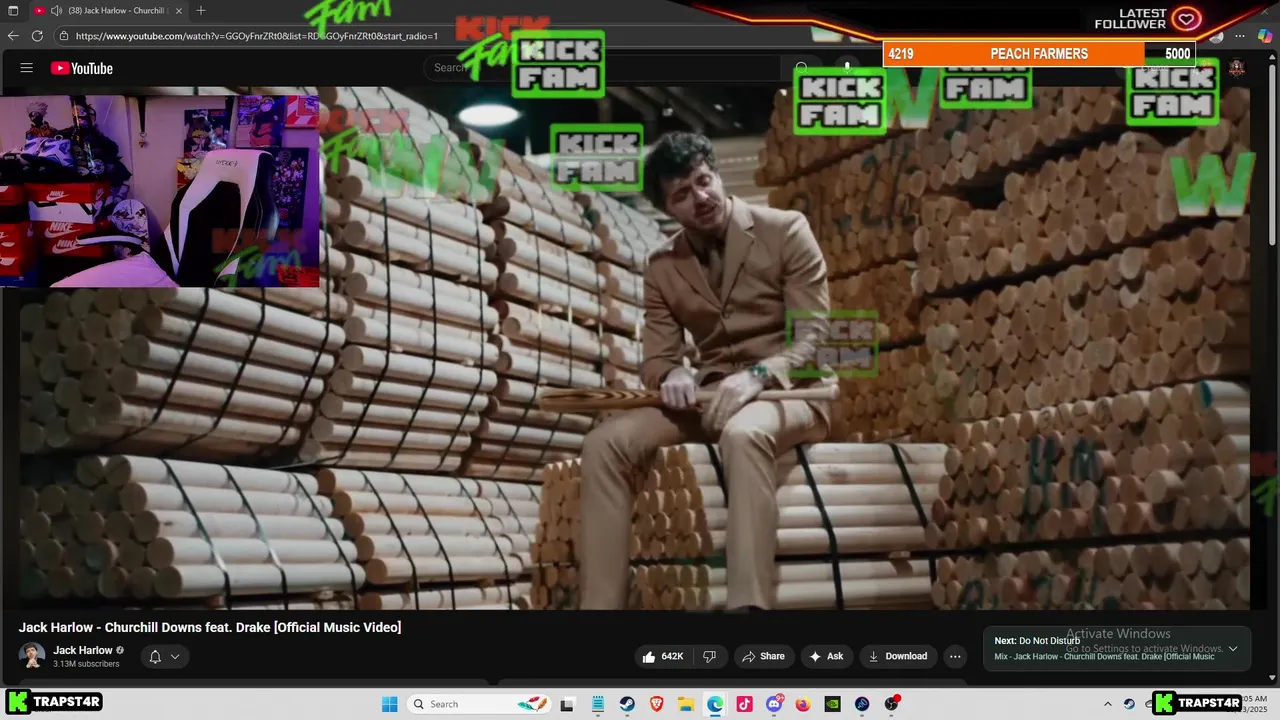
Task: Go back to previous page
Action: point(13,36)
